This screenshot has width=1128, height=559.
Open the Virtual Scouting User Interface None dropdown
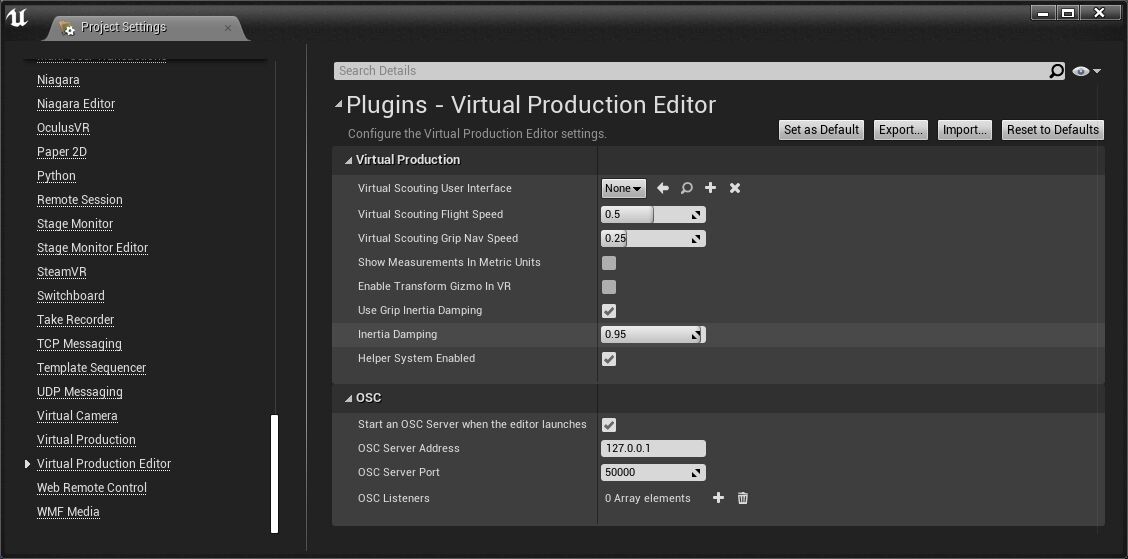coord(623,188)
